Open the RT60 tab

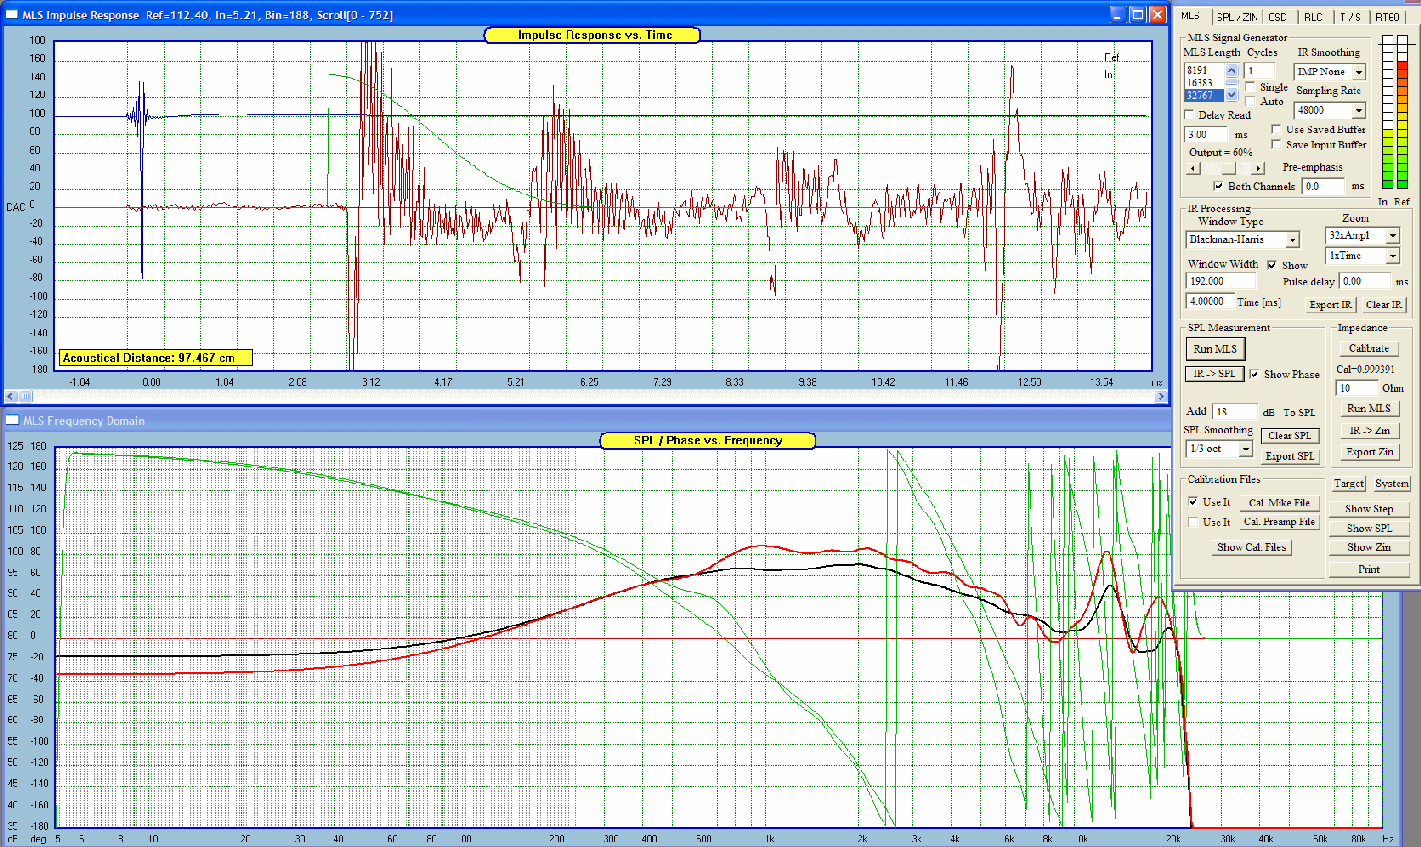1387,17
